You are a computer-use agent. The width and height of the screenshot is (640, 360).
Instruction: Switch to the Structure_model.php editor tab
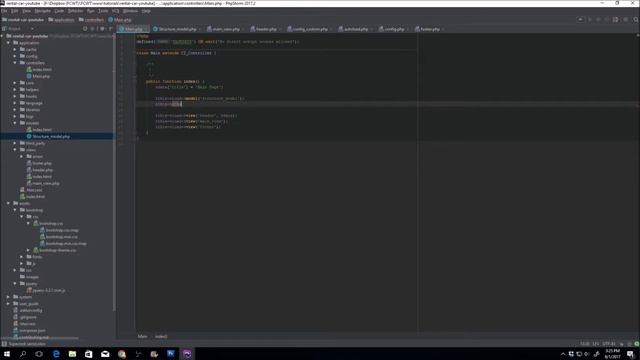(x=175, y=29)
